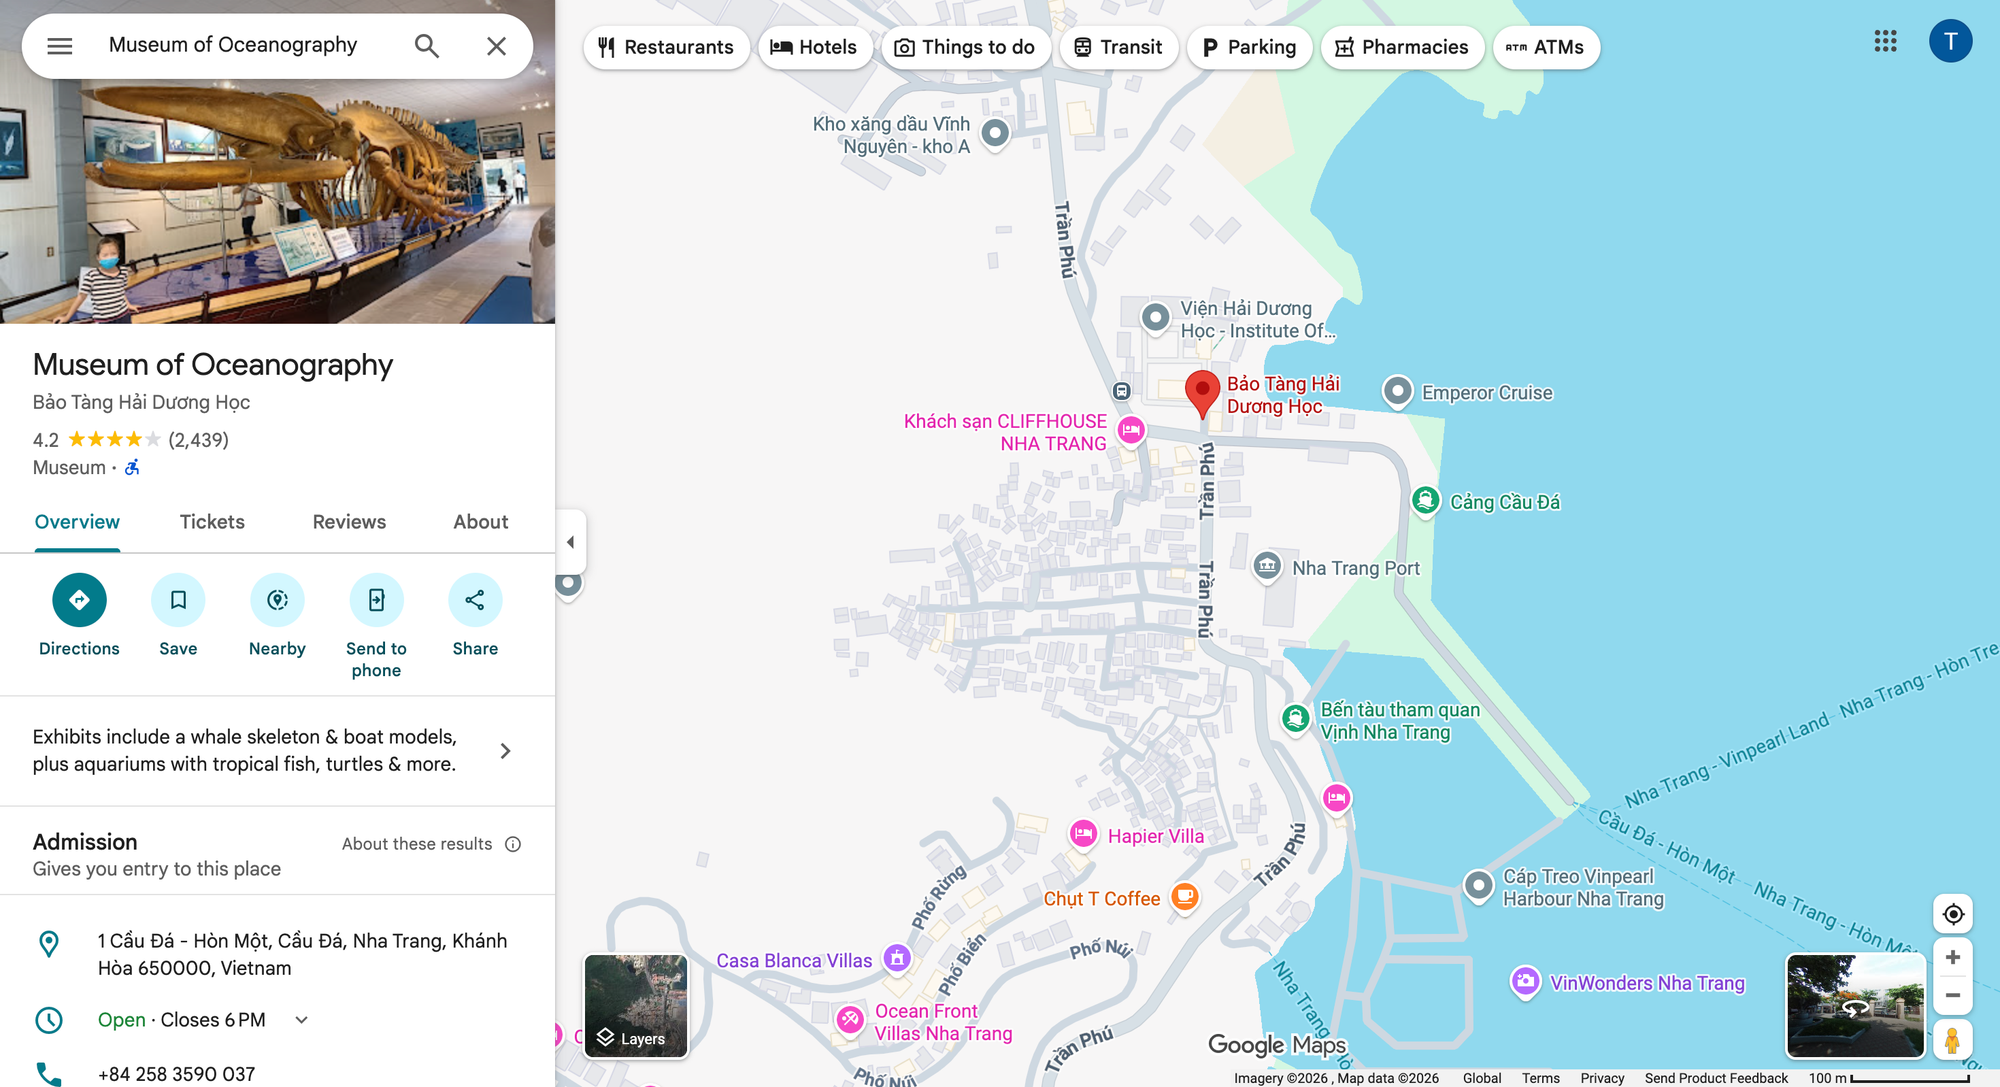Screen dimensions: 2000x1087
Task: Zoom in on the map
Action: [x=1952, y=958]
